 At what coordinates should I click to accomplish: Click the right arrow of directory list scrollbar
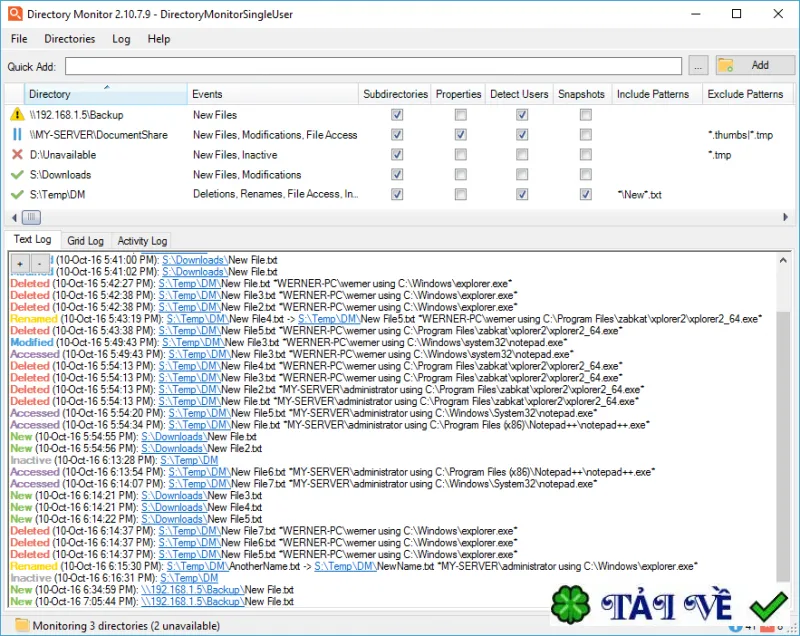[785, 217]
